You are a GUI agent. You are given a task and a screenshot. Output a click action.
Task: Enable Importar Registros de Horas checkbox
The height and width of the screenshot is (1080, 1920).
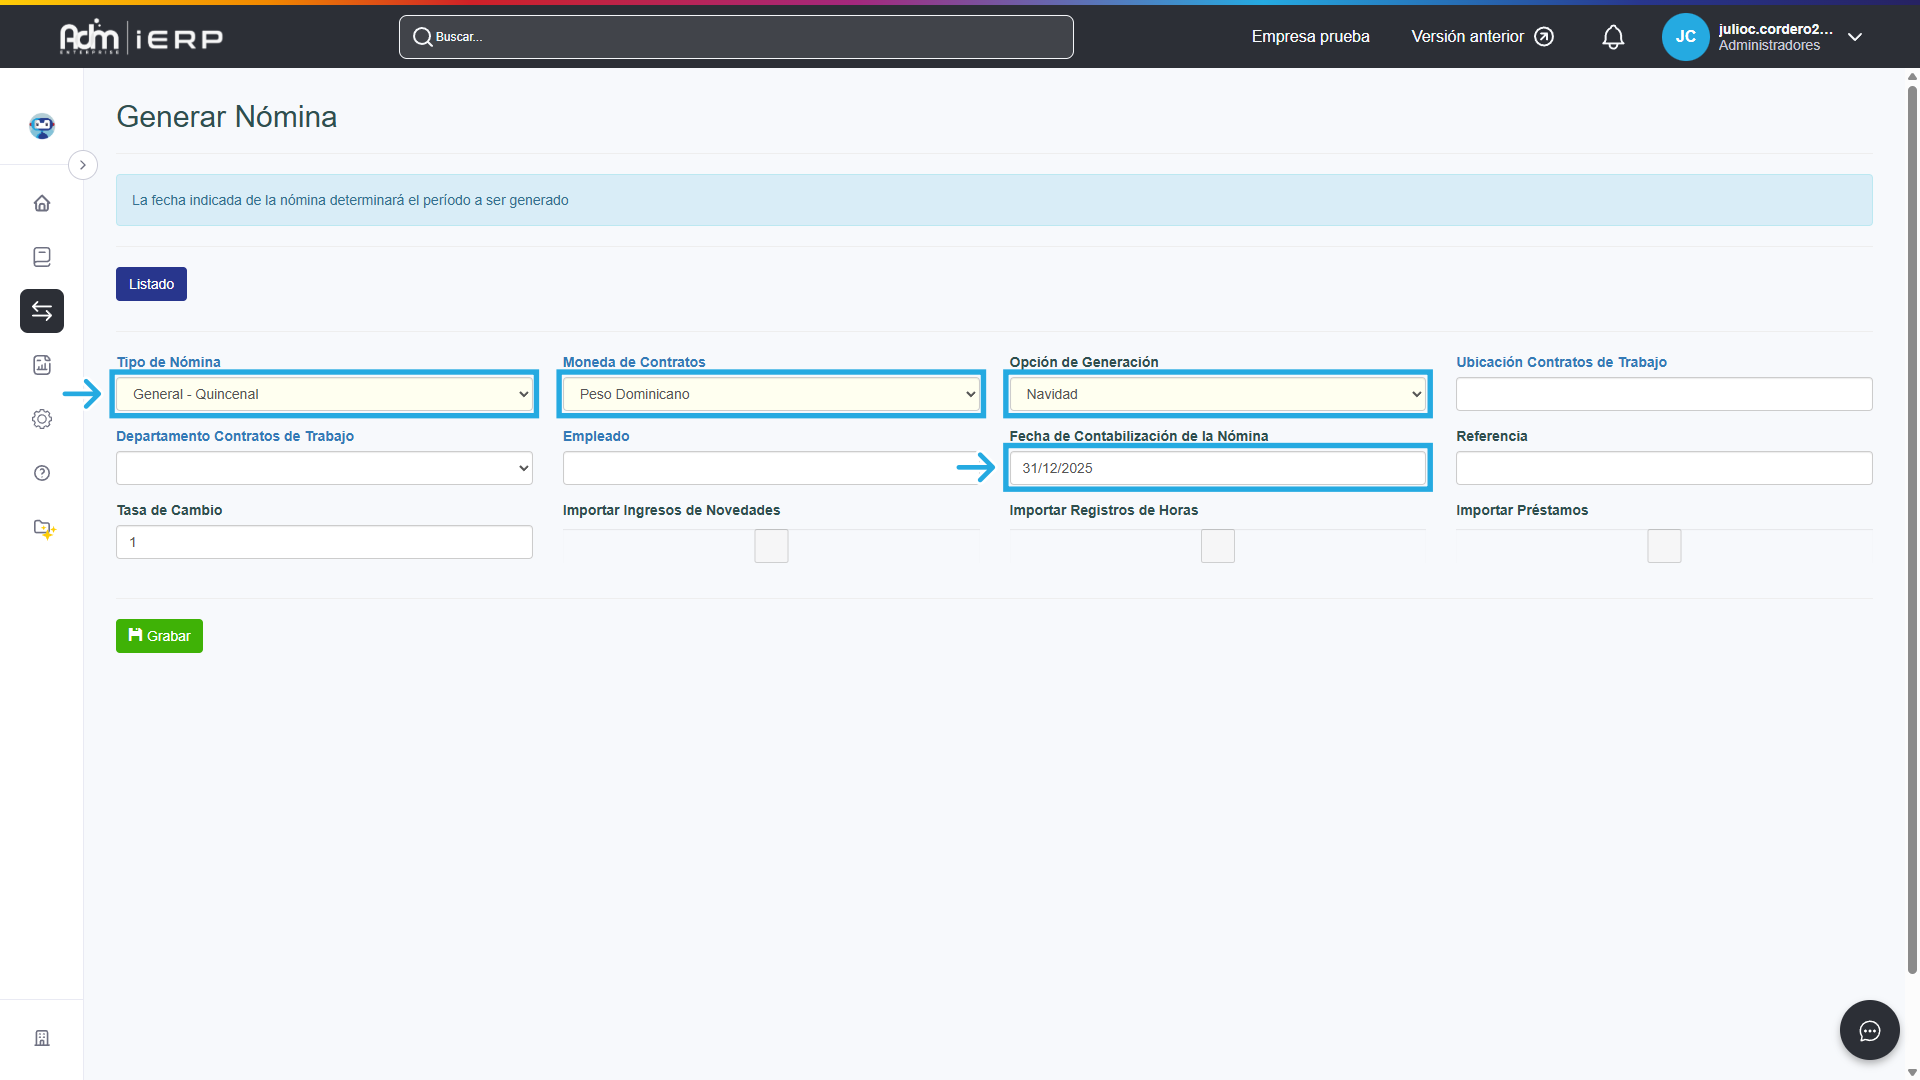coord(1217,546)
